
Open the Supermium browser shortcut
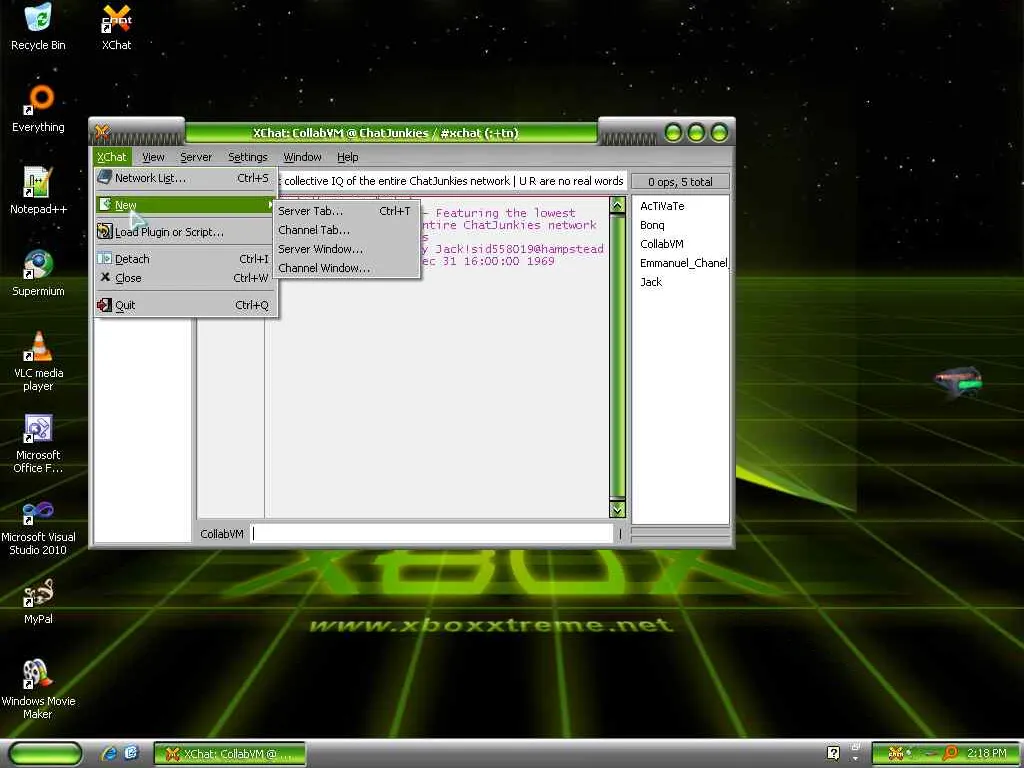[x=38, y=273]
